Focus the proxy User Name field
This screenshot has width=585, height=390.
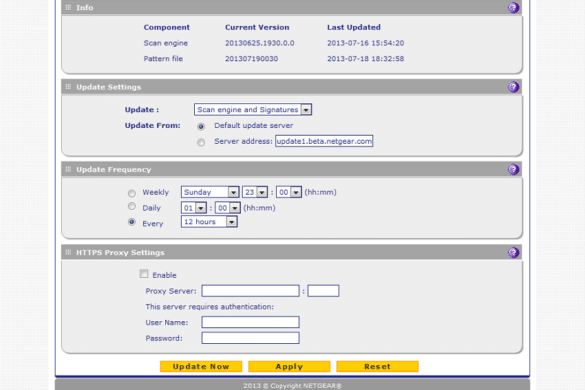tap(250, 322)
